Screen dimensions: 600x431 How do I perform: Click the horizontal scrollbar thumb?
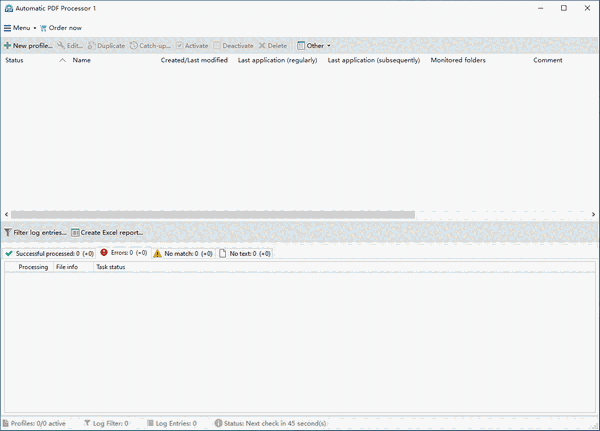tap(213, 214)
